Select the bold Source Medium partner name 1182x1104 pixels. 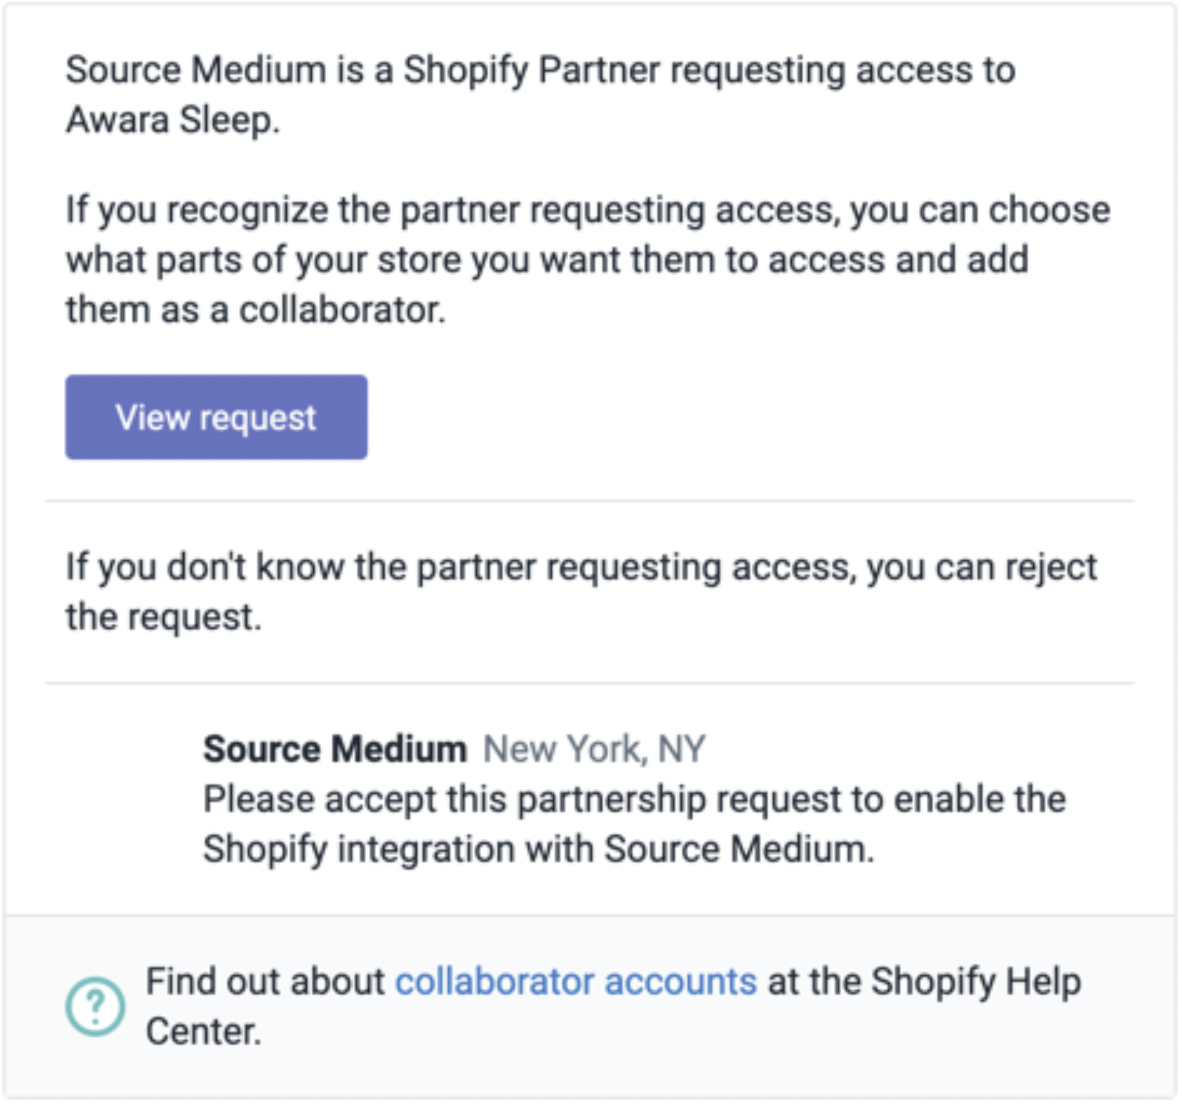(335, 749)
